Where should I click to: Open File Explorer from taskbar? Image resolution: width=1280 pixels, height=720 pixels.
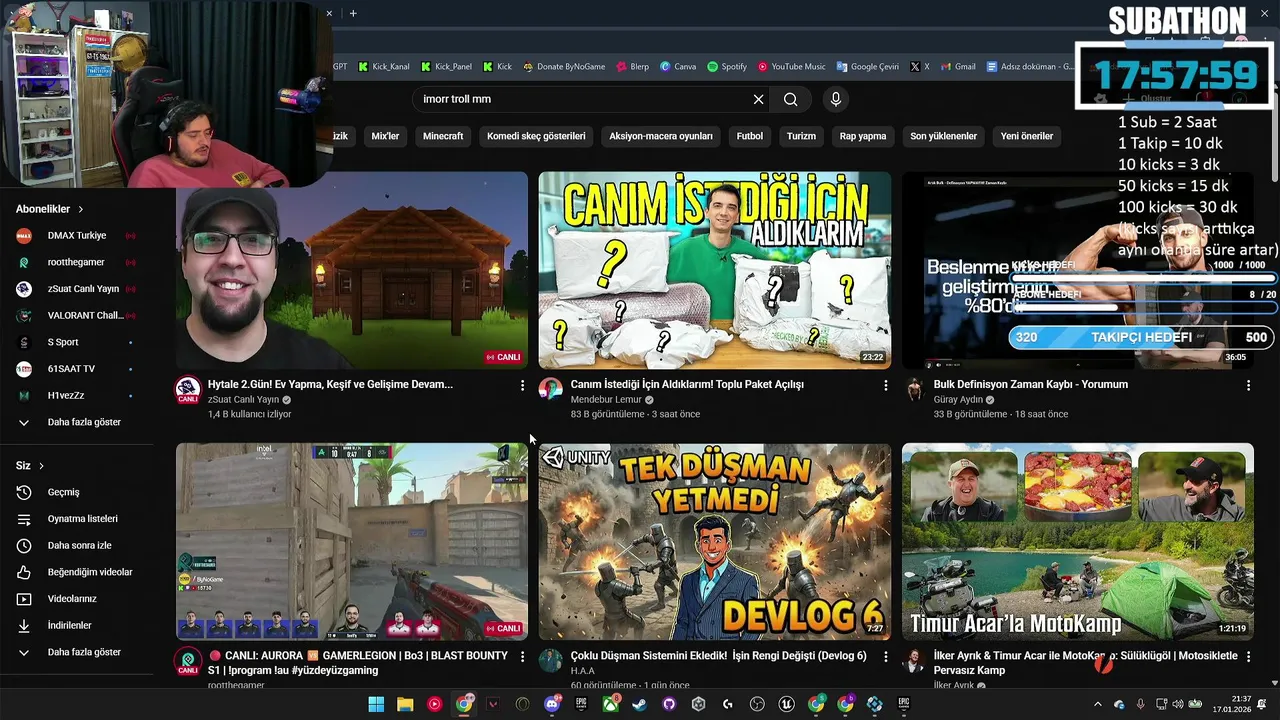pos(405,704)
